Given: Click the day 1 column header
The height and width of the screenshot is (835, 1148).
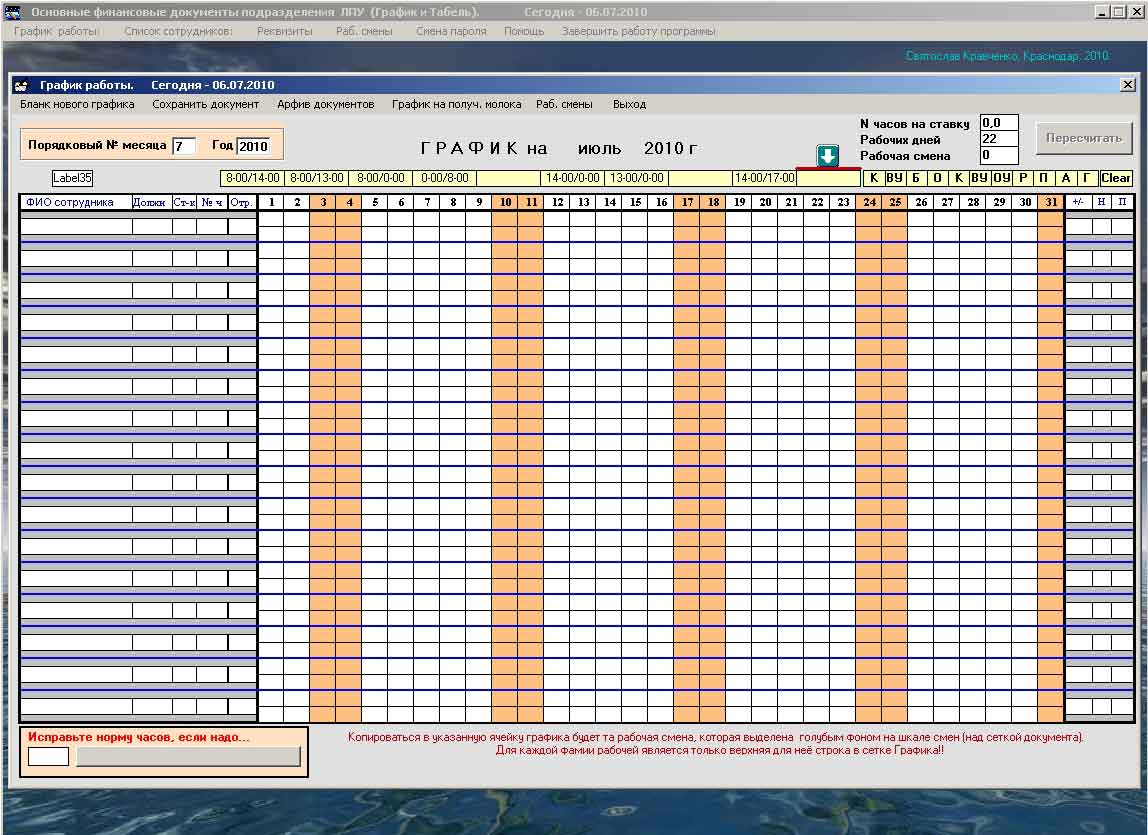Looking at the screenshot, I should [x=271, y=202].
